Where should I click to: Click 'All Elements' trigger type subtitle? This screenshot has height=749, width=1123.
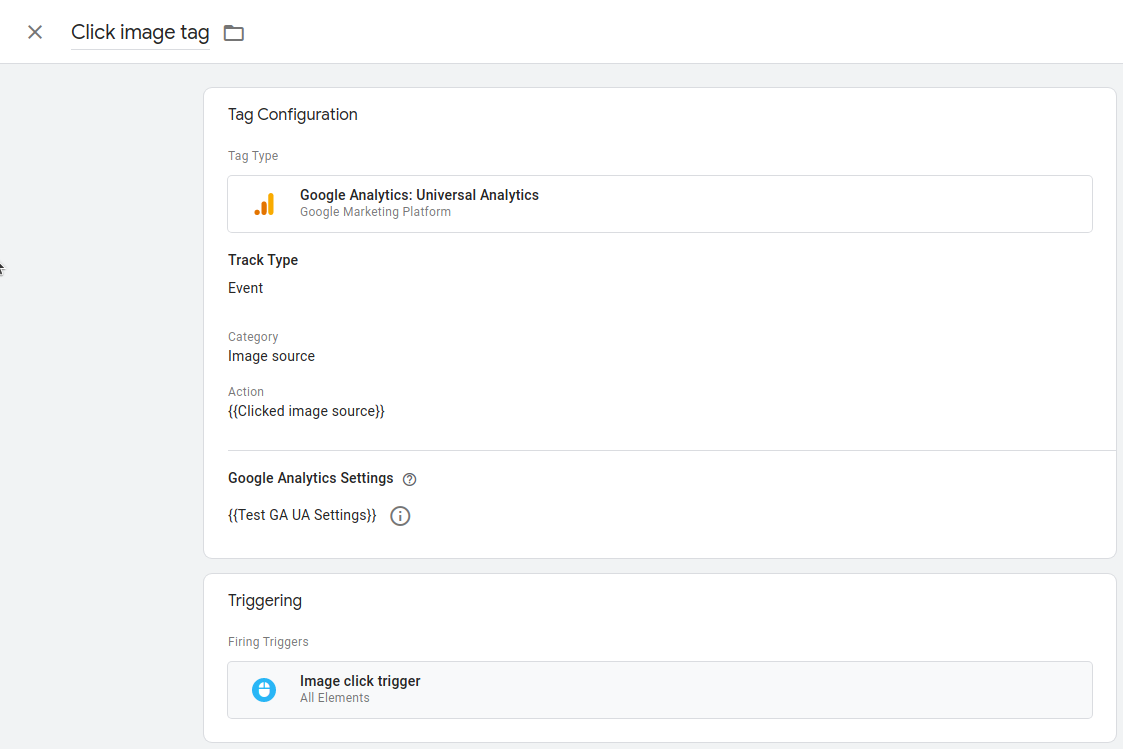(x=334, y=698)
